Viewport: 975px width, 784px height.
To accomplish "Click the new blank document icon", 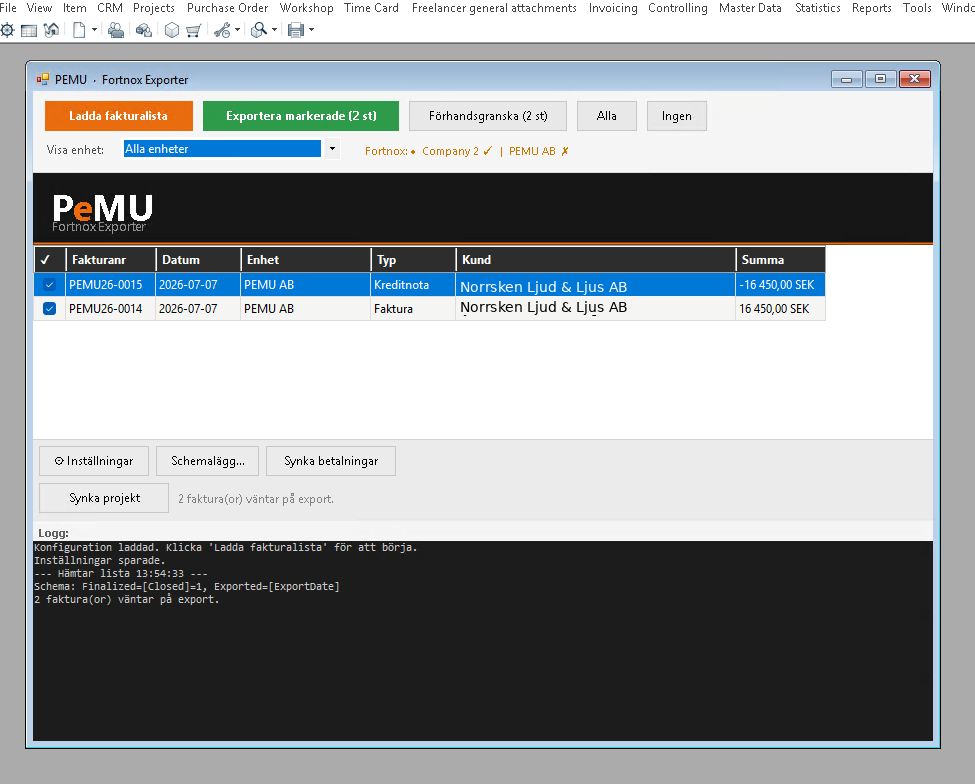I will (x=79, y=30).
